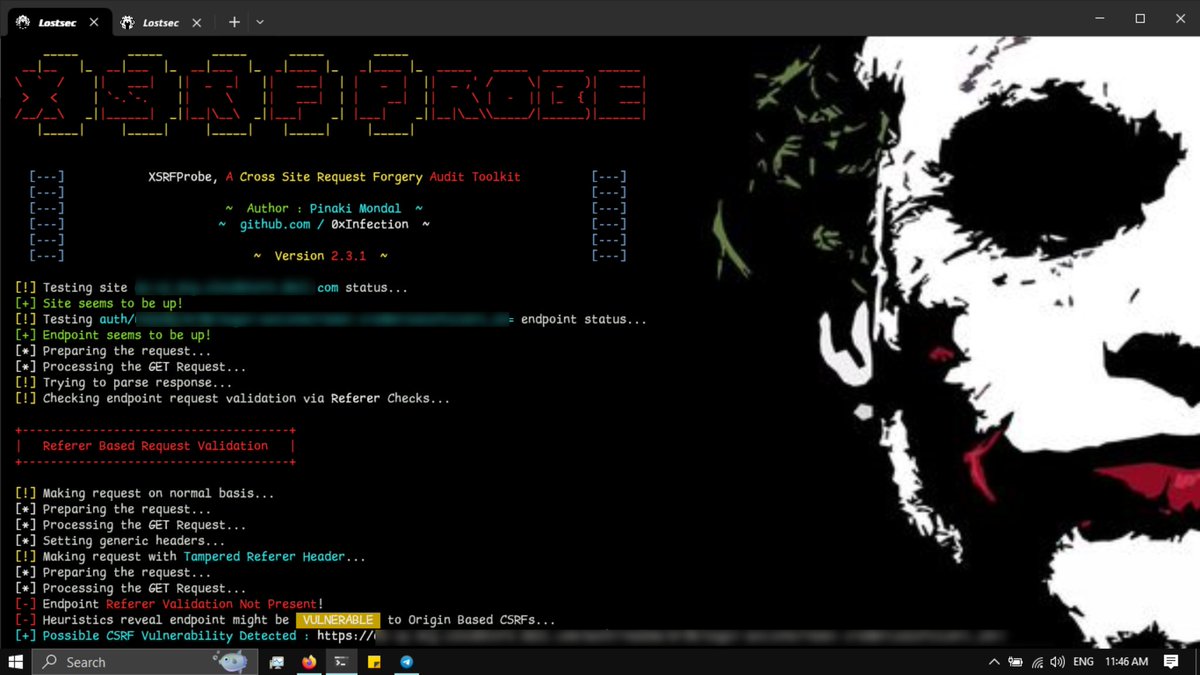Screen dimensions: 1200x675
Task: Close the first Lostsec tab
Action: click(x=93, y=22)
